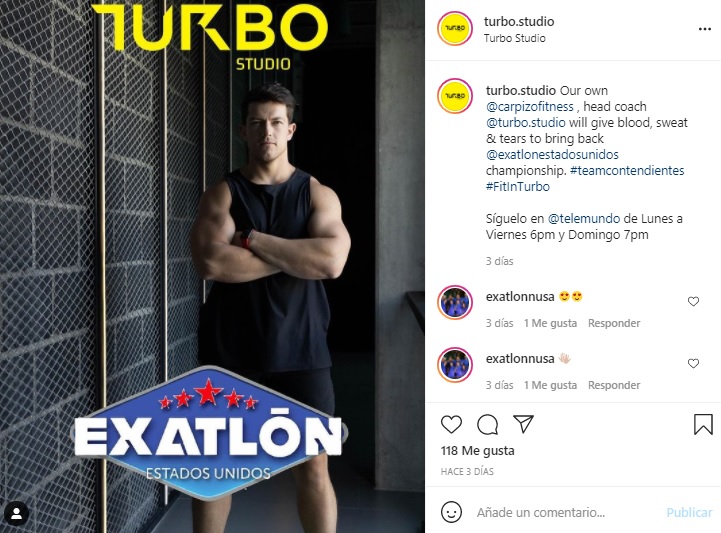Focus the Añade un comentario field

click(x=566, y=512)
